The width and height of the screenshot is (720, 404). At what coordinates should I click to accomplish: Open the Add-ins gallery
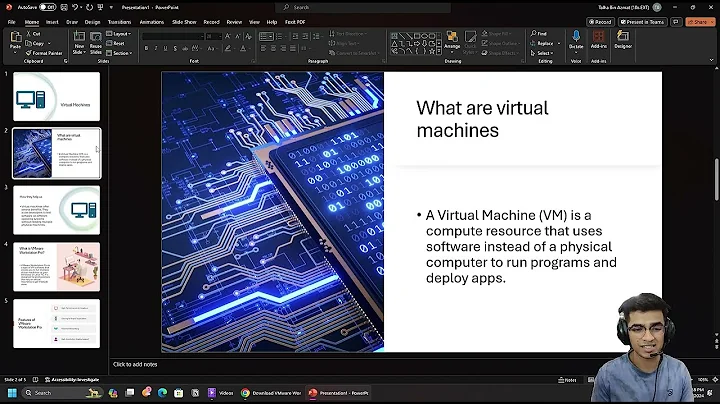(598, 39)
